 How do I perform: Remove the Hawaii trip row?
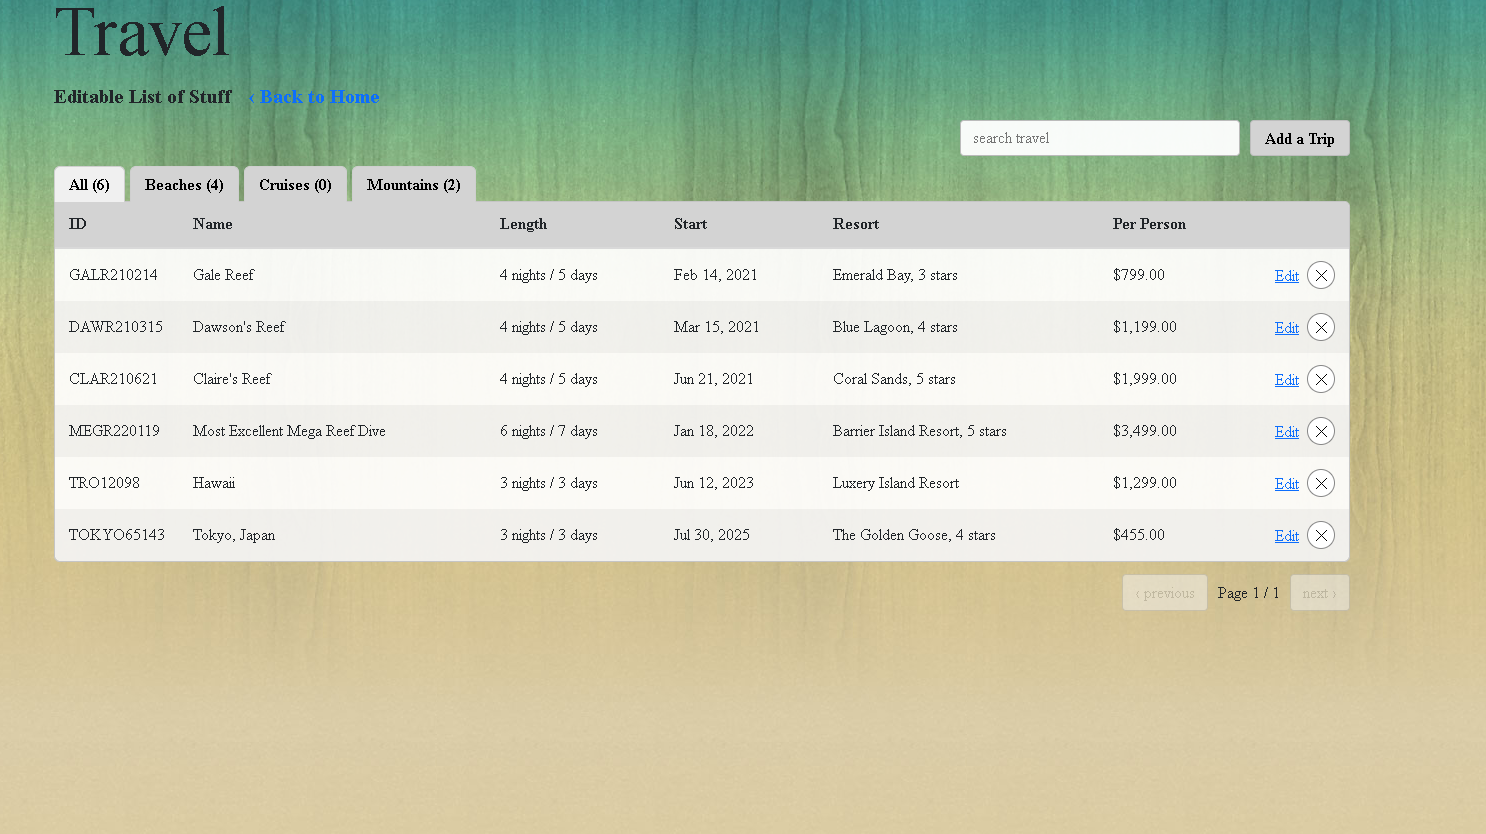click(1321, 483)
